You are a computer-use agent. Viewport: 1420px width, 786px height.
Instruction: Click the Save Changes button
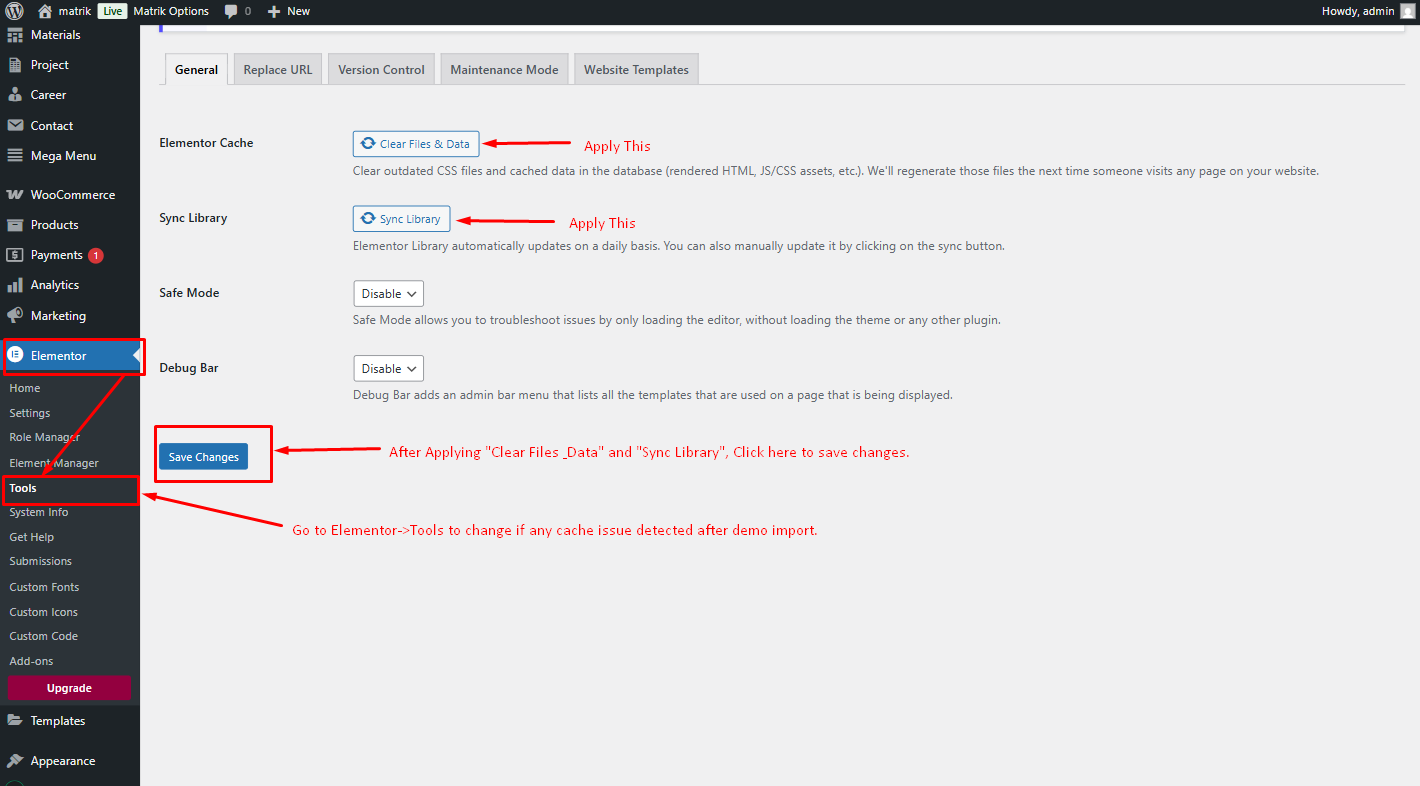pyautogui.click(x=204, y=457)
